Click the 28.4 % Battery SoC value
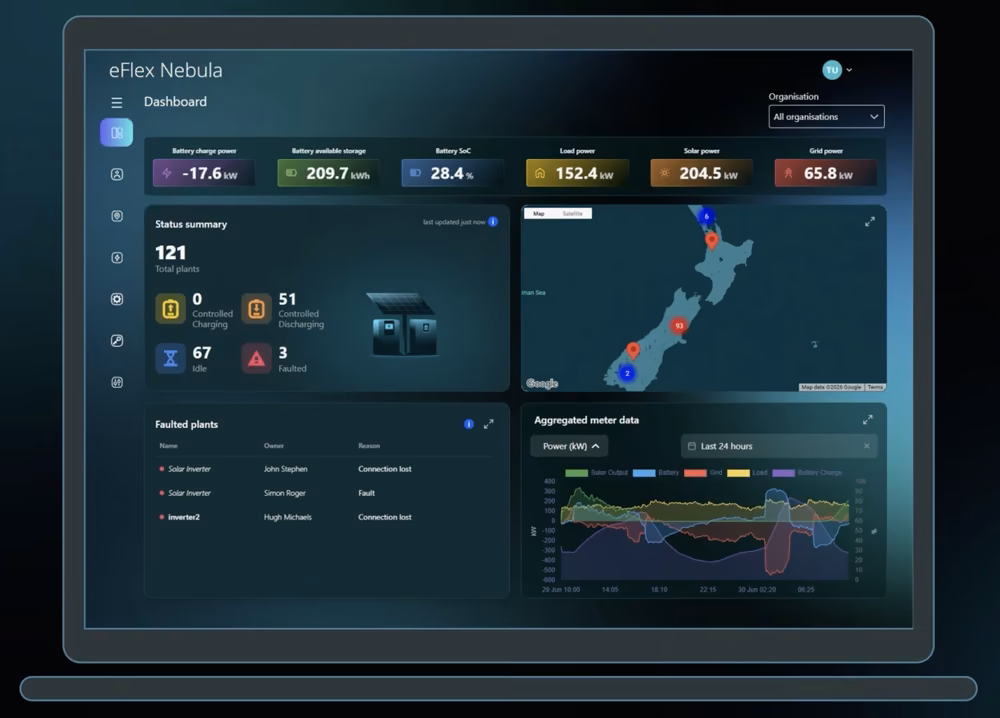Image resolution: width=1000 pixels, height=718 pixels. [x=452, y=173]
